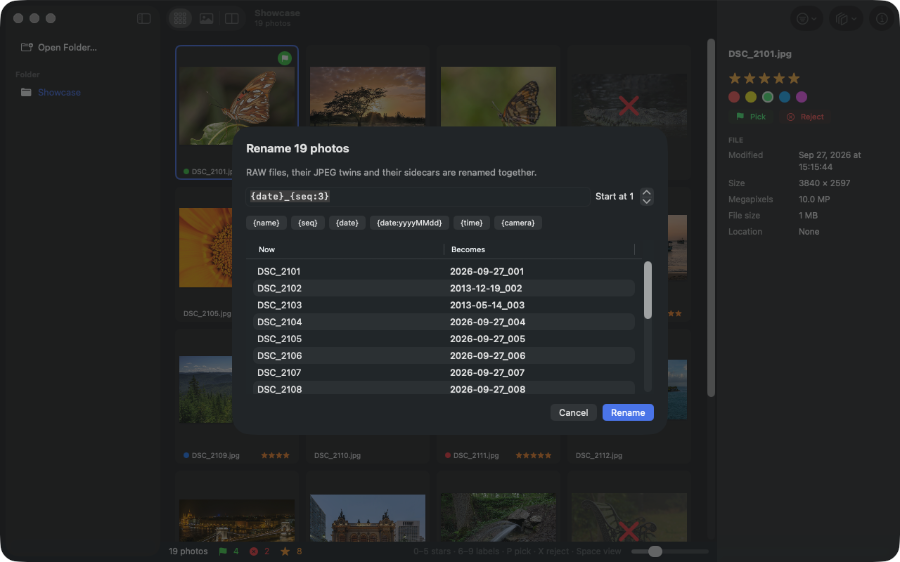This screenshot has width=900, height=562.
Task: Click the thumbnail size slider
Action: (670, 551)
